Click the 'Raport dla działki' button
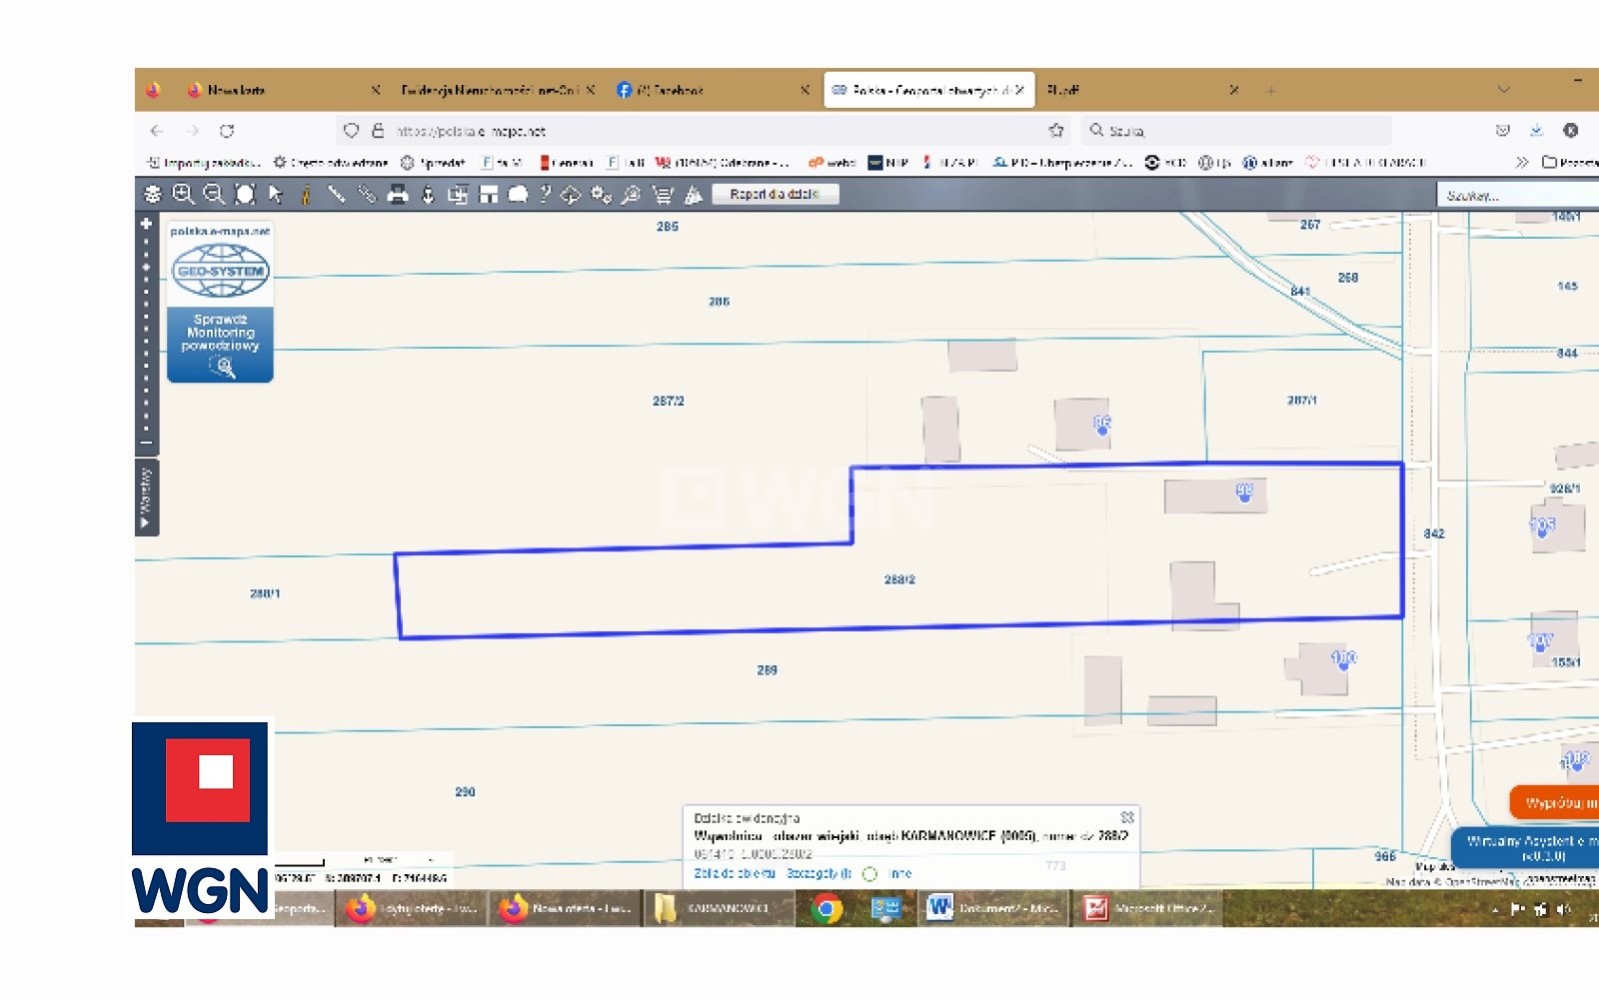 point(774,194)
